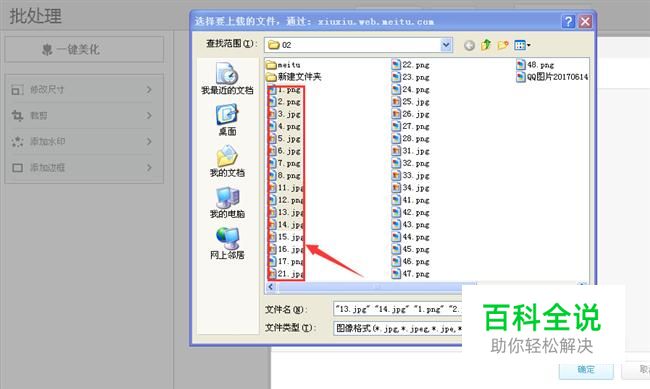Select file 4.png
The width and height of the screenshot is (650, 389).
pyautogui.click(x=284, y=126)
